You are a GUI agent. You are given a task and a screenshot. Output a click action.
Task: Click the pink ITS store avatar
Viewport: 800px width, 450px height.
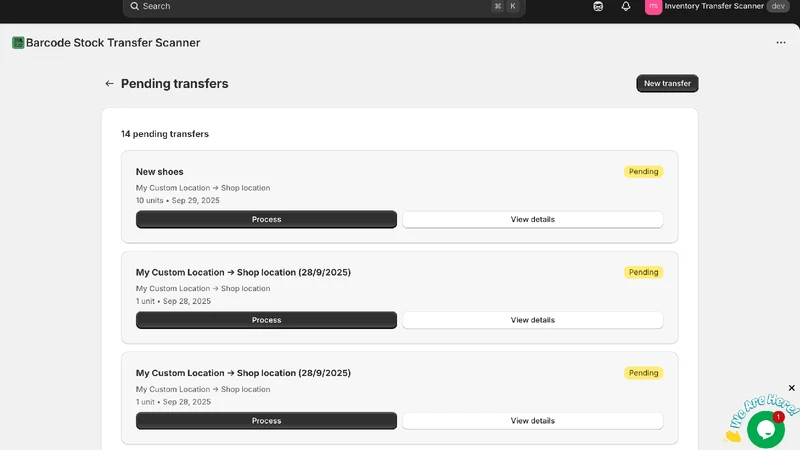[653, 7]
